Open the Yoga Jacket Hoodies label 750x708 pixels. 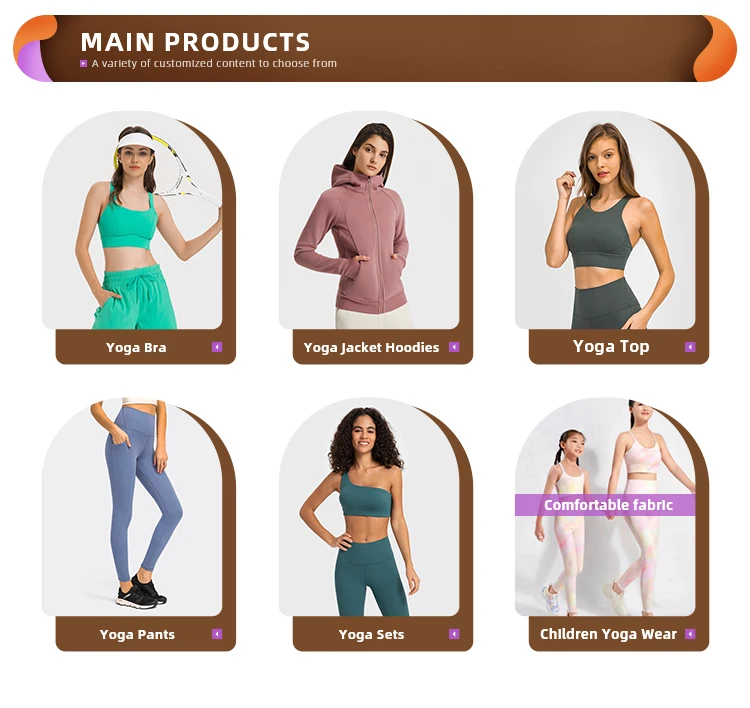[x=371, y=347]
